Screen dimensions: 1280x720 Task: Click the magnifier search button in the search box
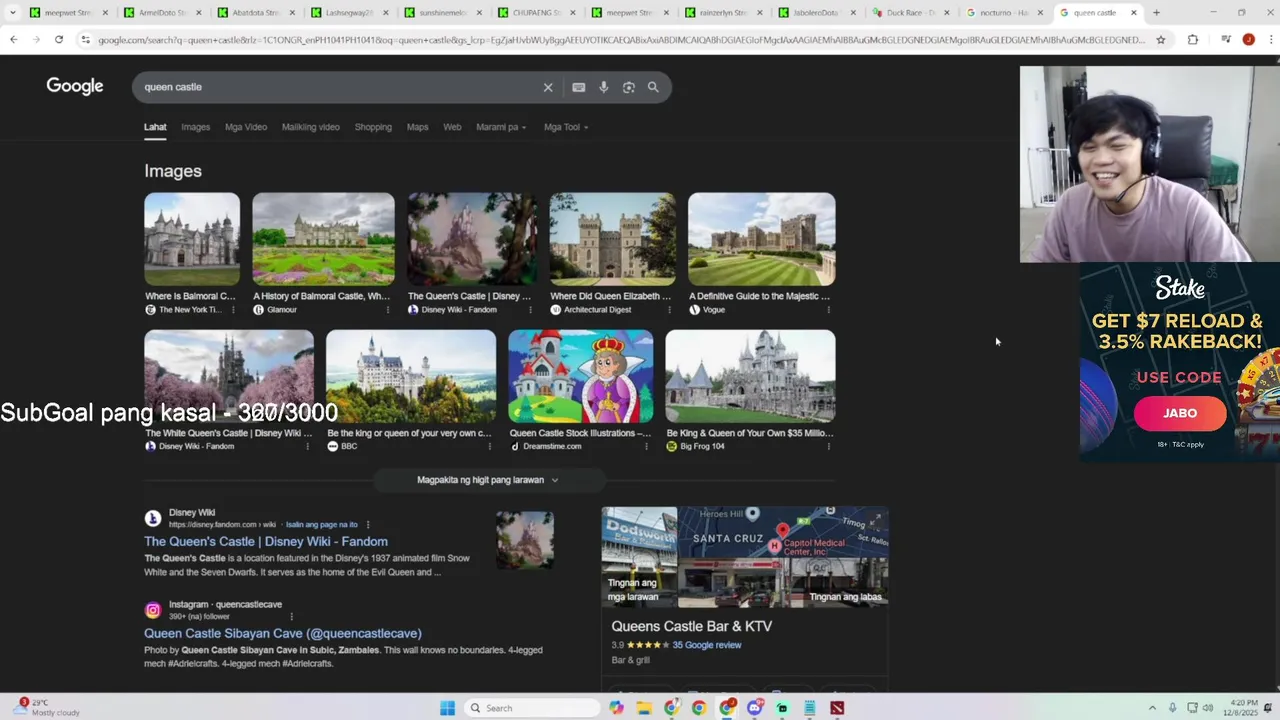click(653, 87)
